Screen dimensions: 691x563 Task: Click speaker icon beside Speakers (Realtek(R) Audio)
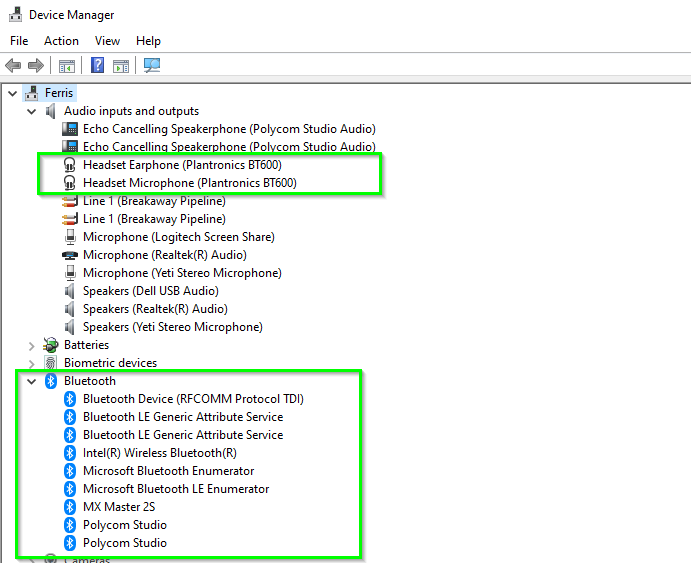pyautogui.click(x=70, y=309)
